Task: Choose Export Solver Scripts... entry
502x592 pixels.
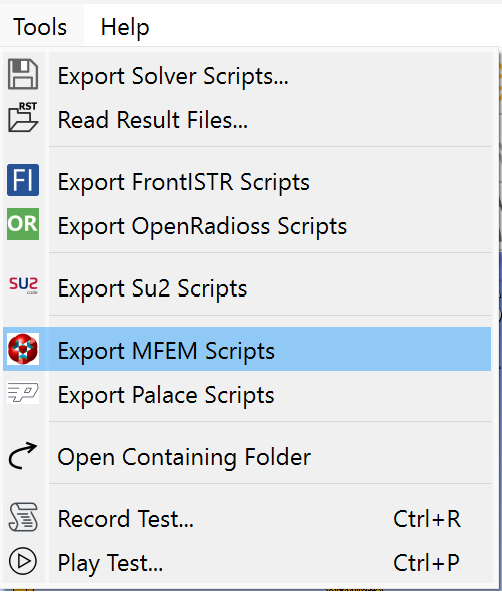Action: click(x=247, y=76)
